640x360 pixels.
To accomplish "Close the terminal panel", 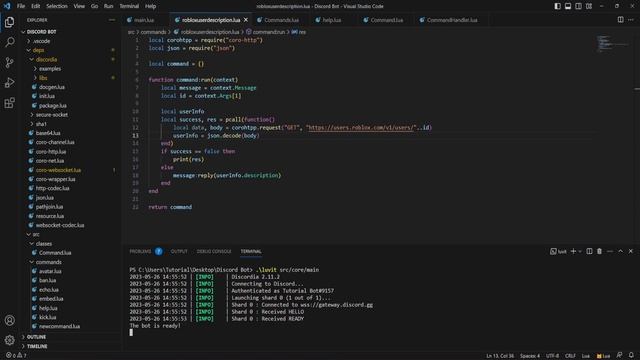I will click(631, 251).
